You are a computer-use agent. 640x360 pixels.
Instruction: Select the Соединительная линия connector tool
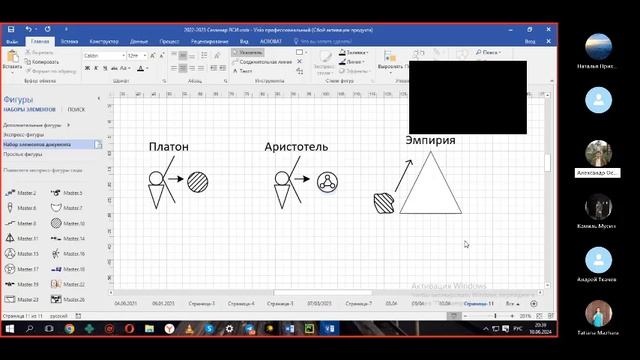click(262, 62)
